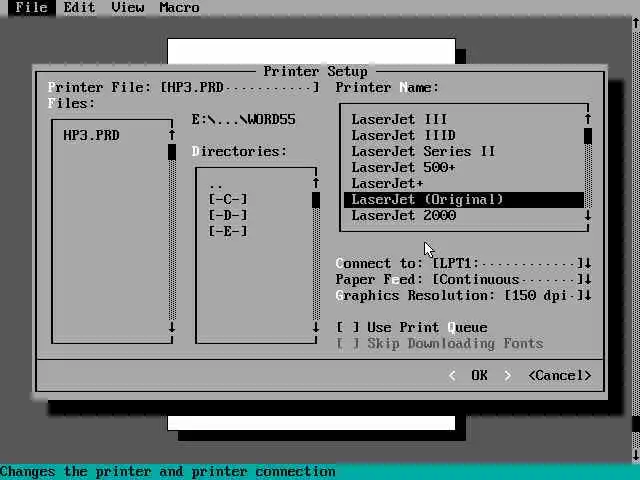The height and width of the screenshot is (480, 640).
Task: Click the Printer Name label
Action: (387, 87)
